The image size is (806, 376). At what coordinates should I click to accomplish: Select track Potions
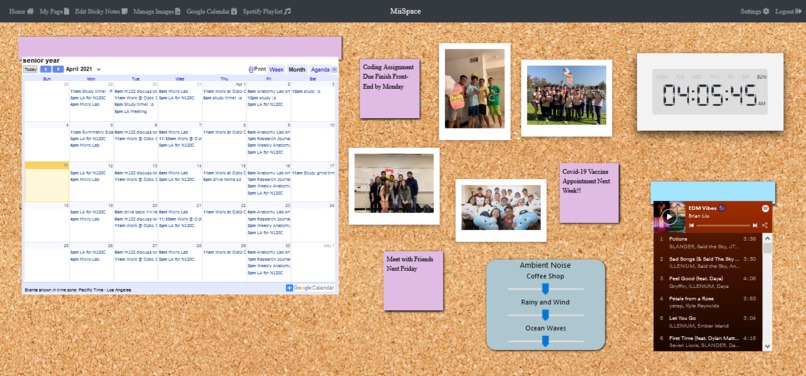click(x=708, y=242)
